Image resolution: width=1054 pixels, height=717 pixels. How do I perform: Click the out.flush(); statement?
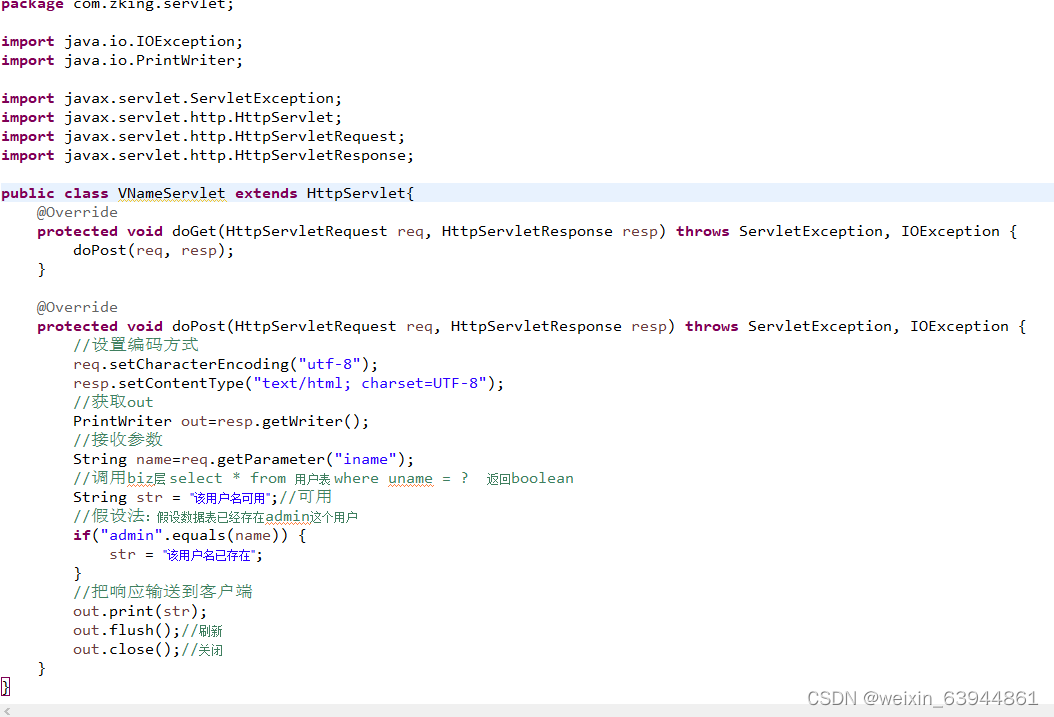(127, 630)
